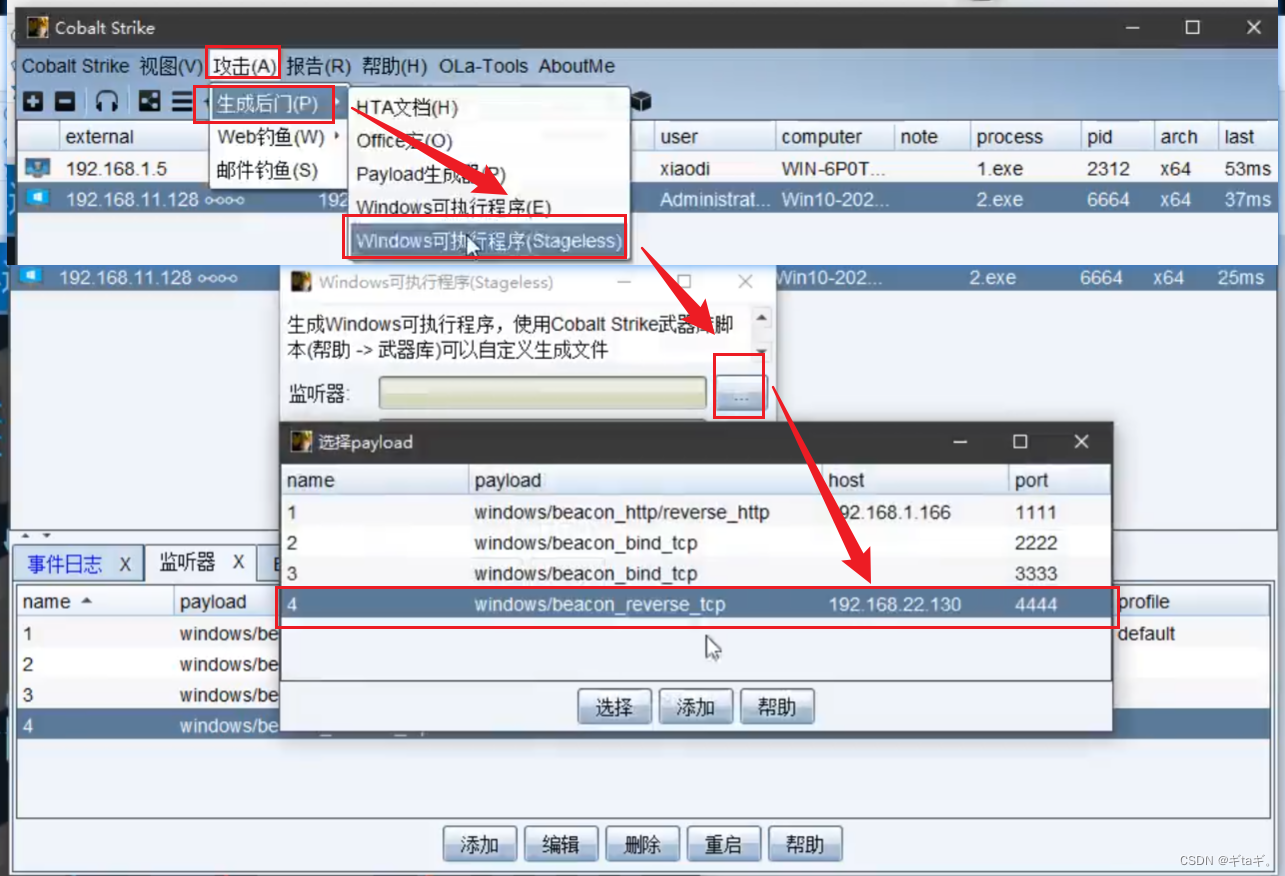
Task: Click Windows icon of the 25ms session row
Action: coord(31,277)
